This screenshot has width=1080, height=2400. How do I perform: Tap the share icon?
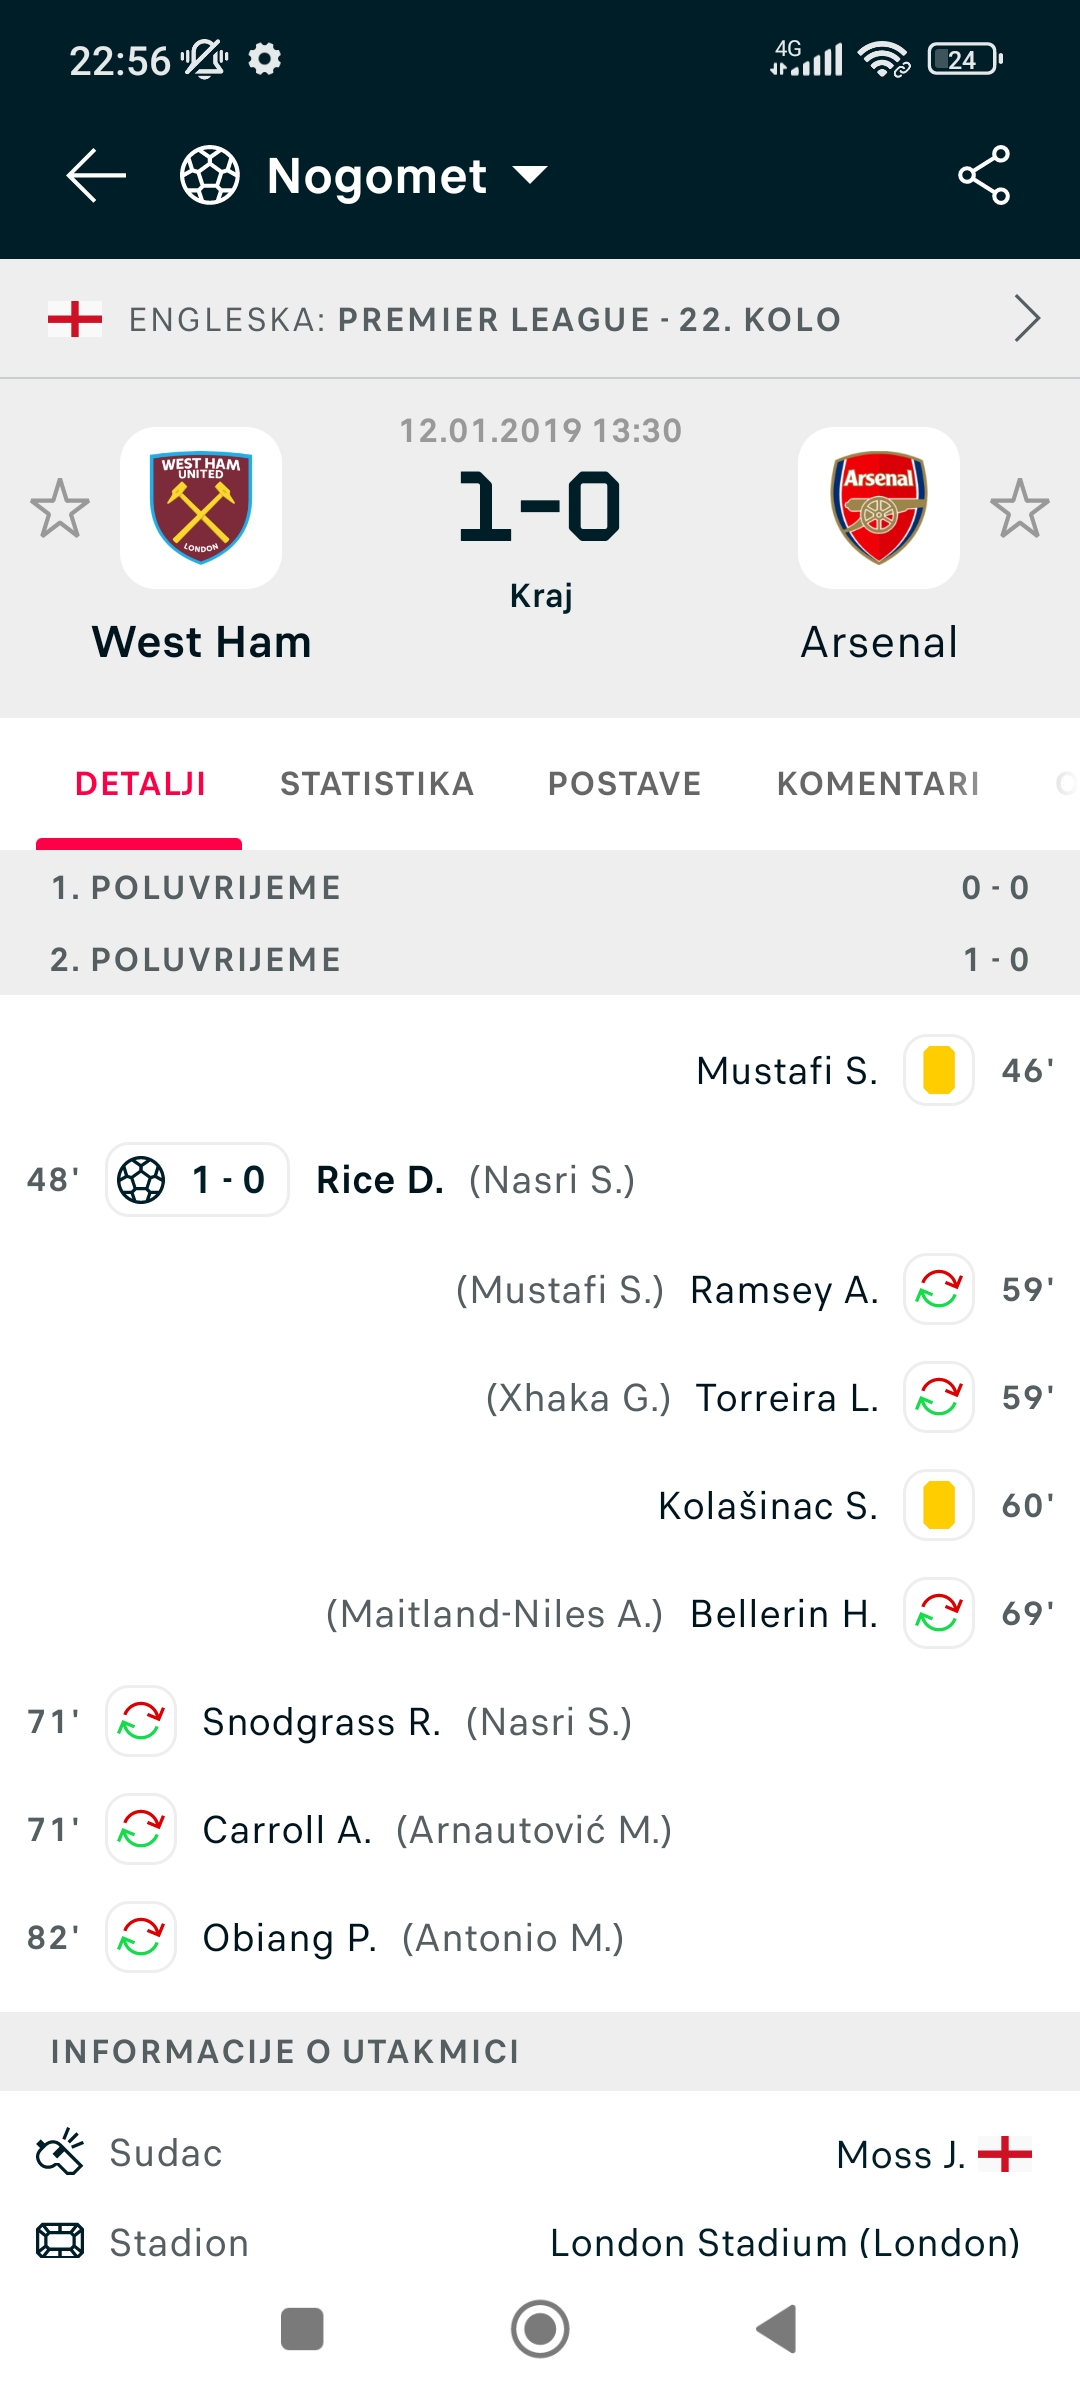[x=984, y=175]
